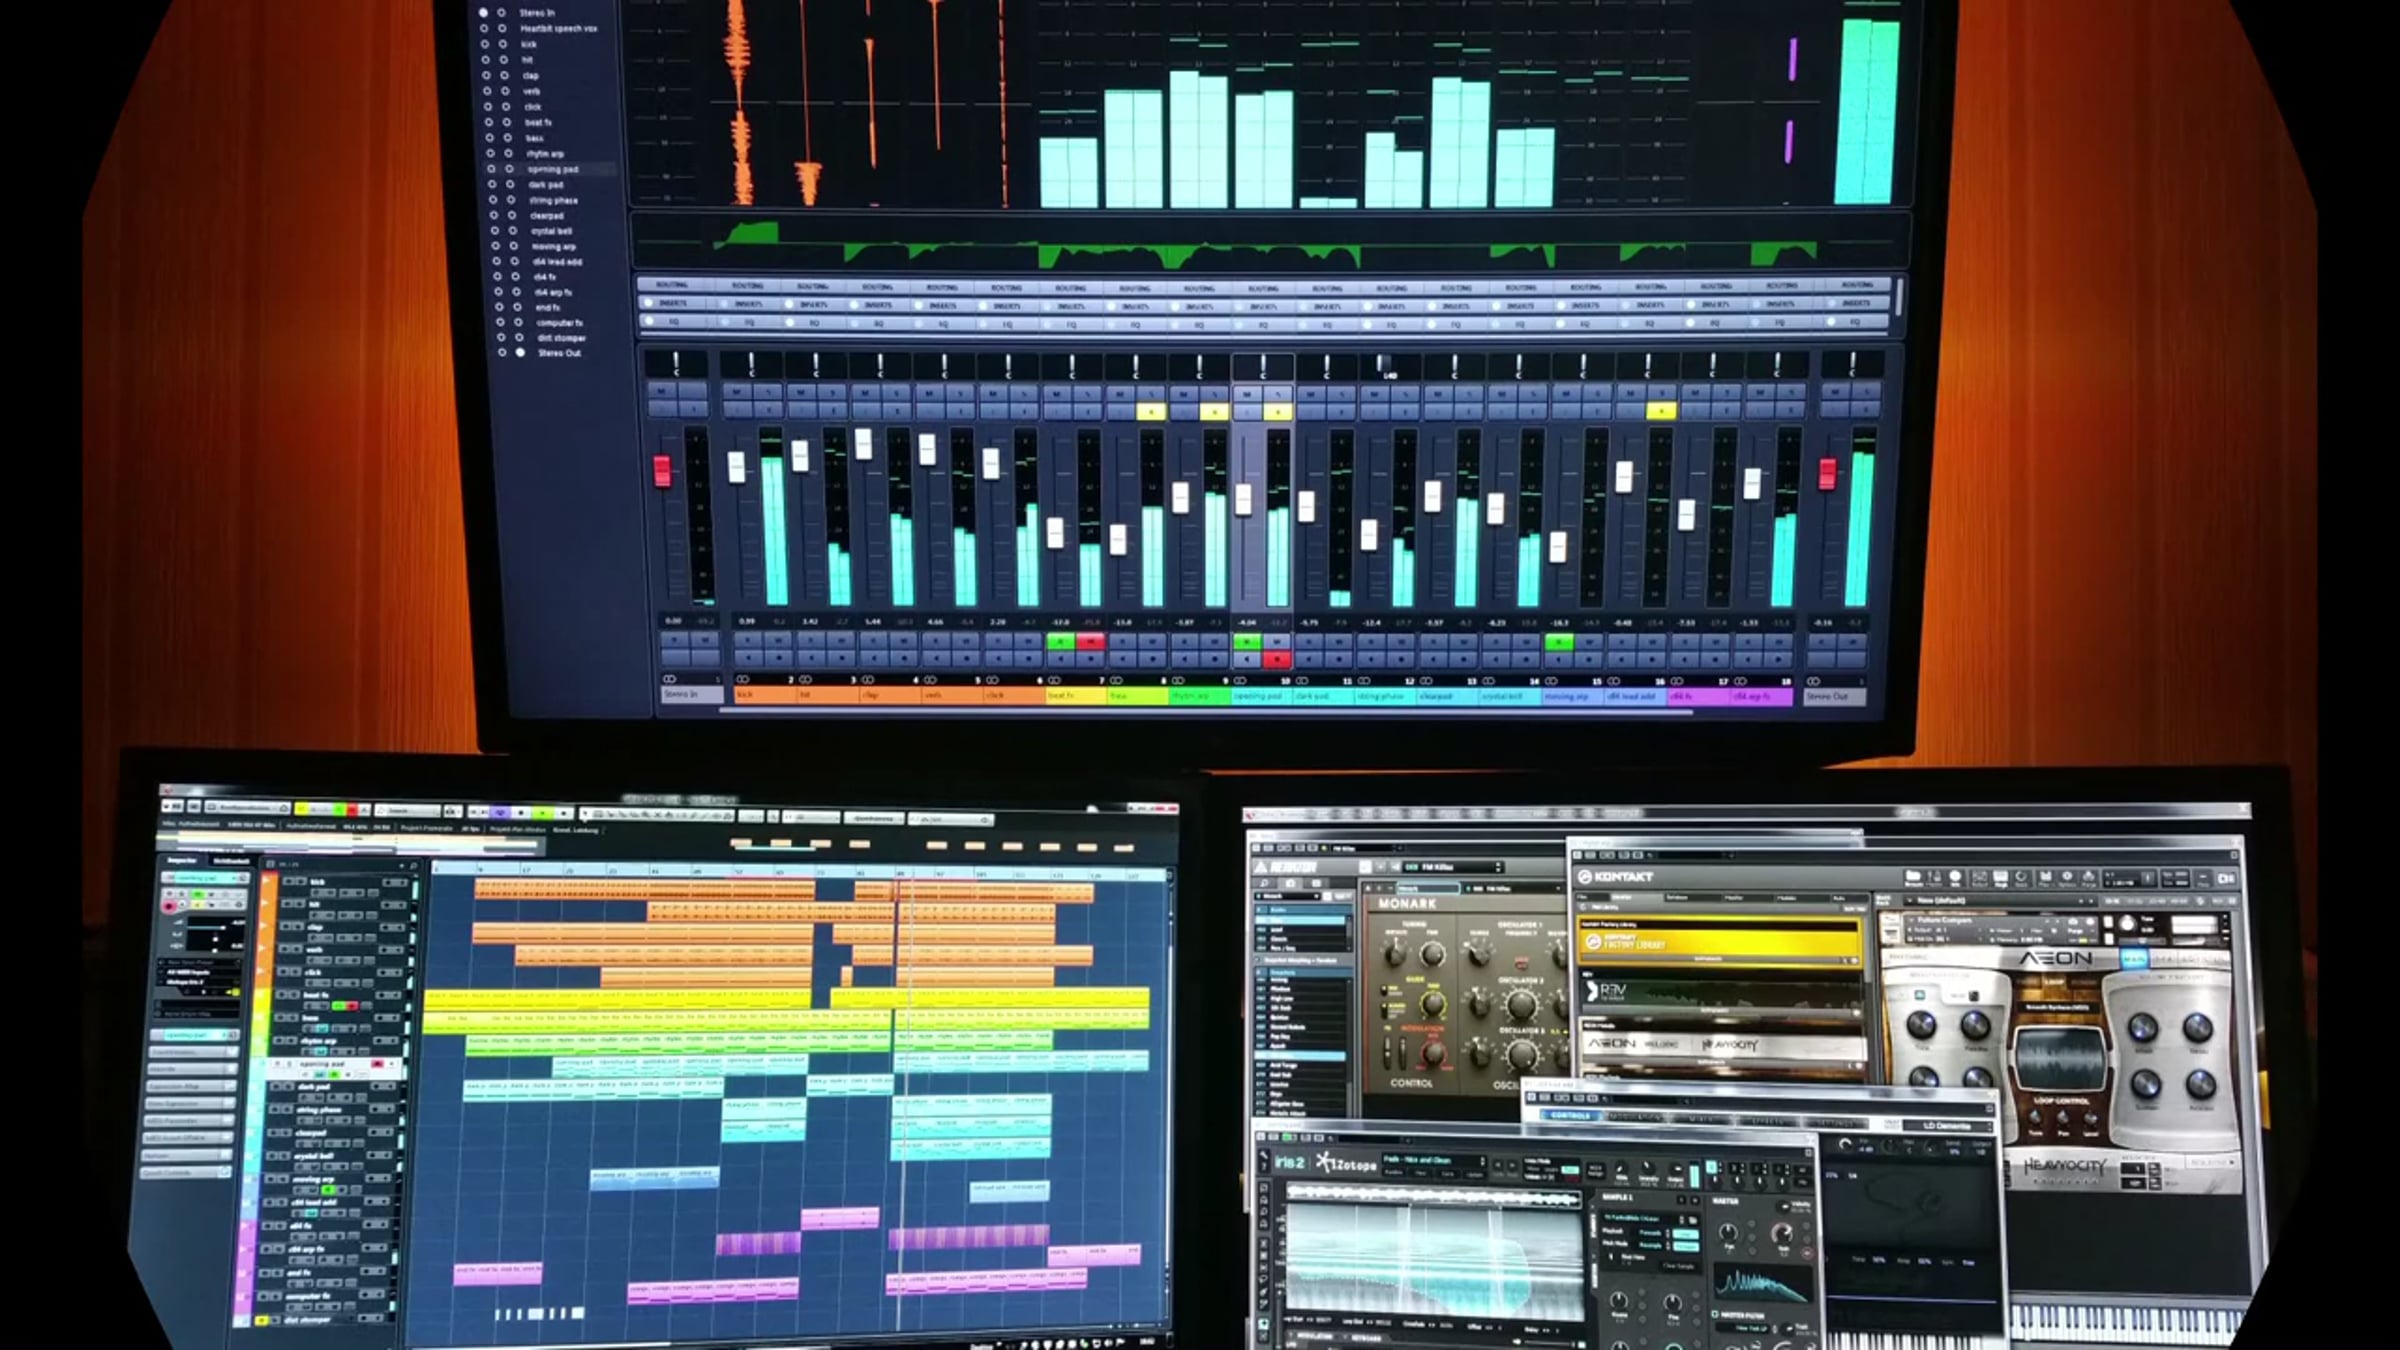This screenshot has height=1350, width=2400.
Task: Toggle green read automation on beat fx channel
Action: click(x=1060, y=642)
